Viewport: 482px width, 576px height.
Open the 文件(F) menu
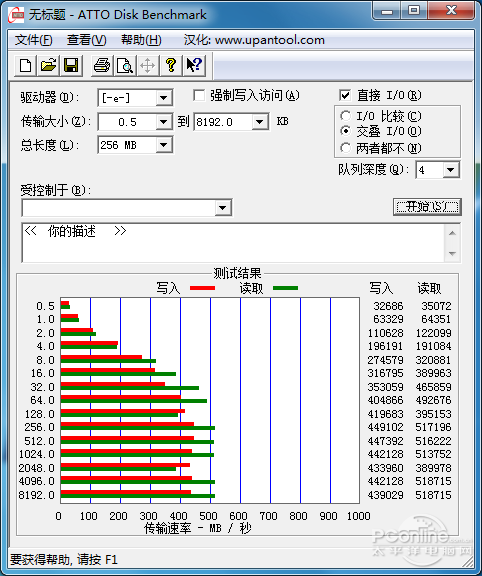pyautogui.click(x=33, y=40)
